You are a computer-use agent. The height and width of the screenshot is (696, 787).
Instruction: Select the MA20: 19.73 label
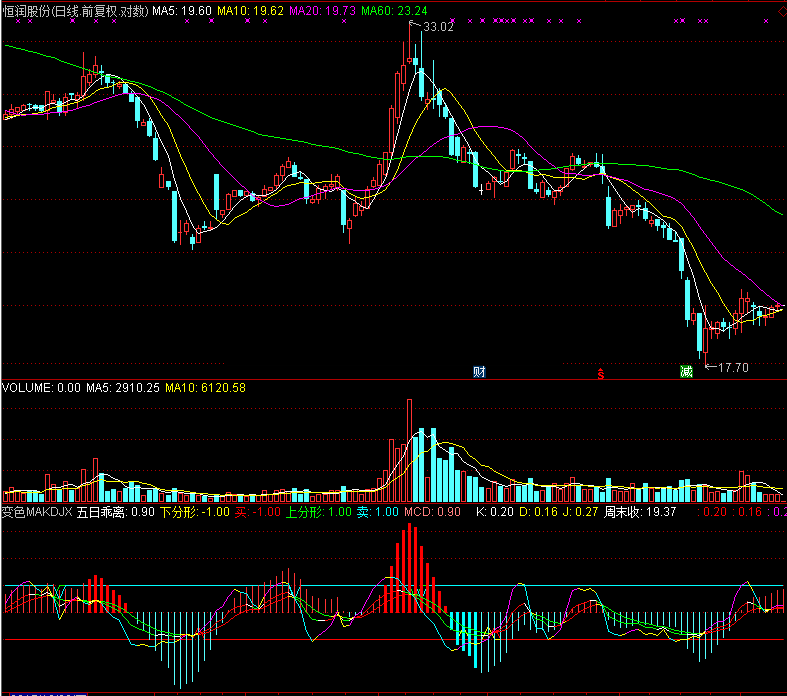point(322,11)
